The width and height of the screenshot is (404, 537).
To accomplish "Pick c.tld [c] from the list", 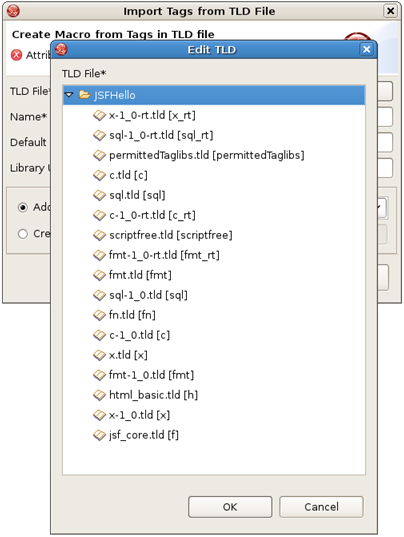I will coord(128,175).
